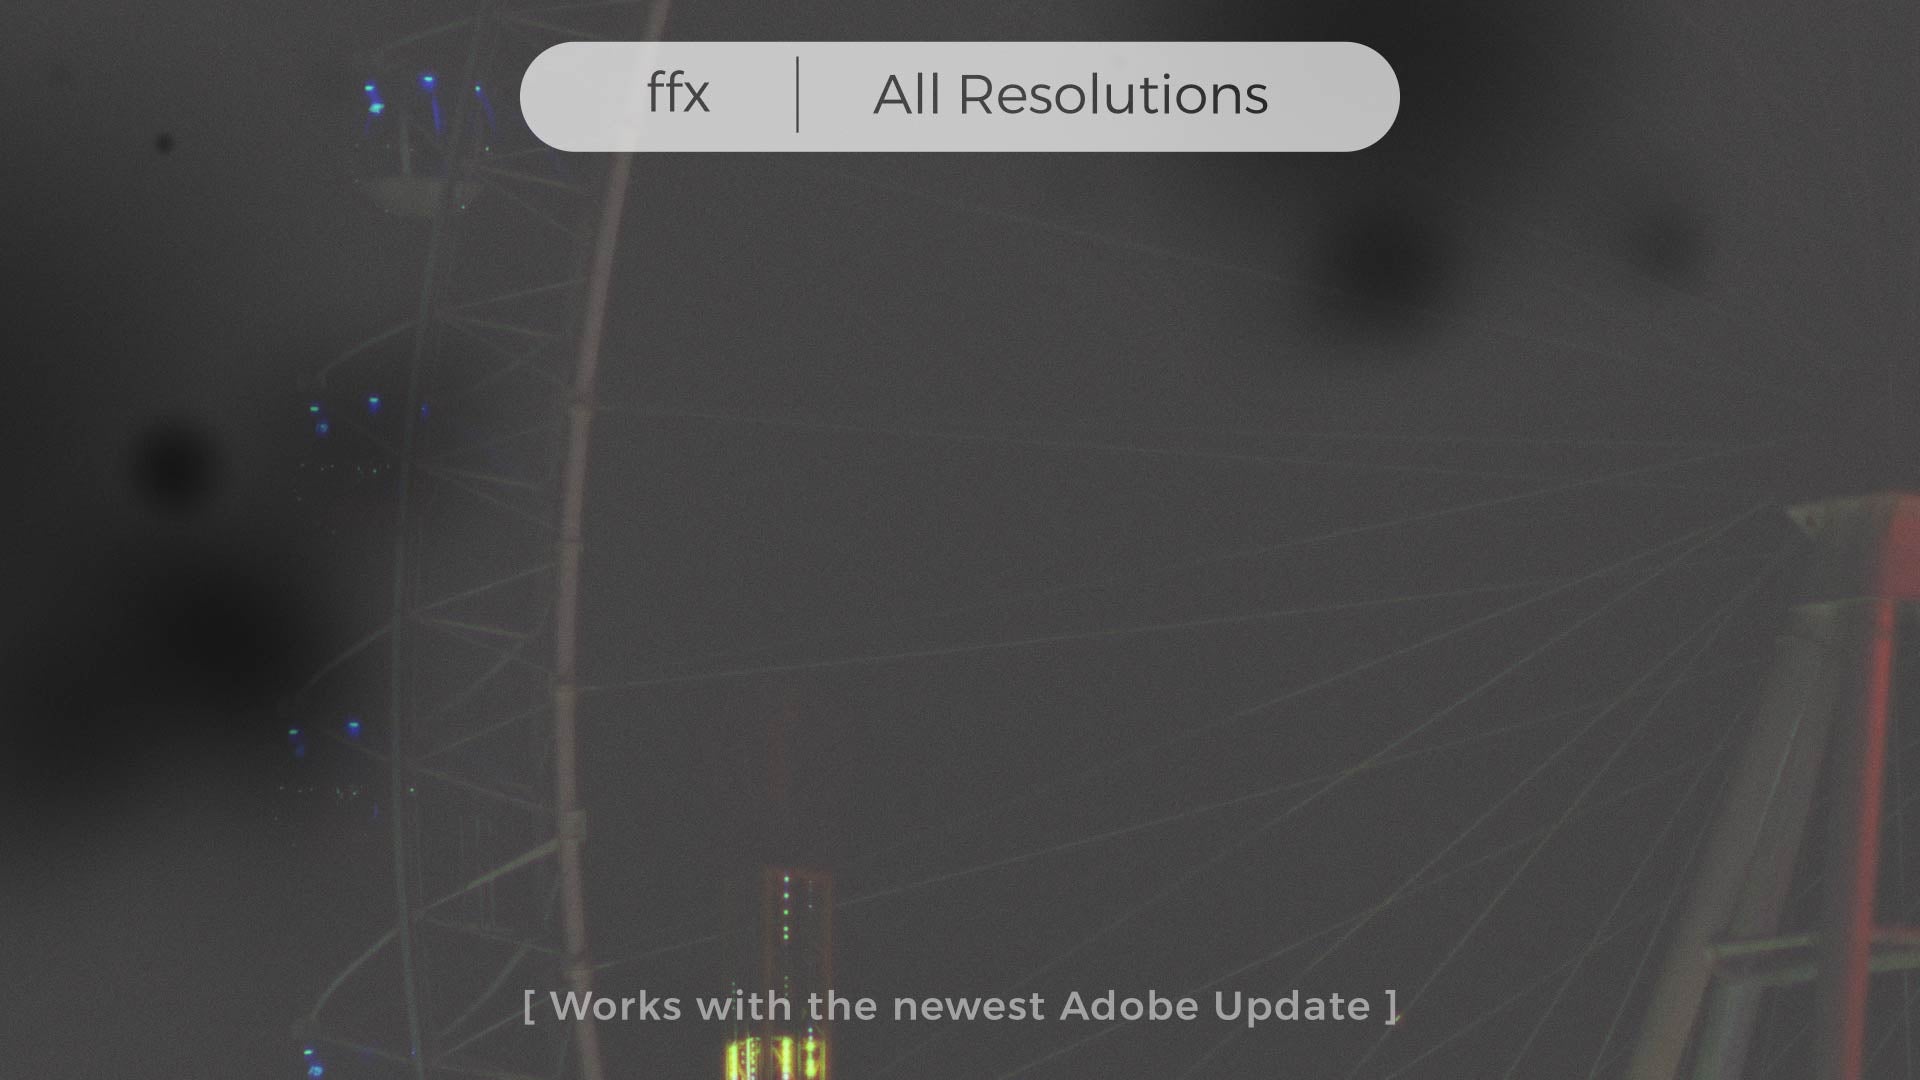Click the lower blue lights on the wheel
This screenshot has height=1080, width=1920.
click(x=323, y=737)
